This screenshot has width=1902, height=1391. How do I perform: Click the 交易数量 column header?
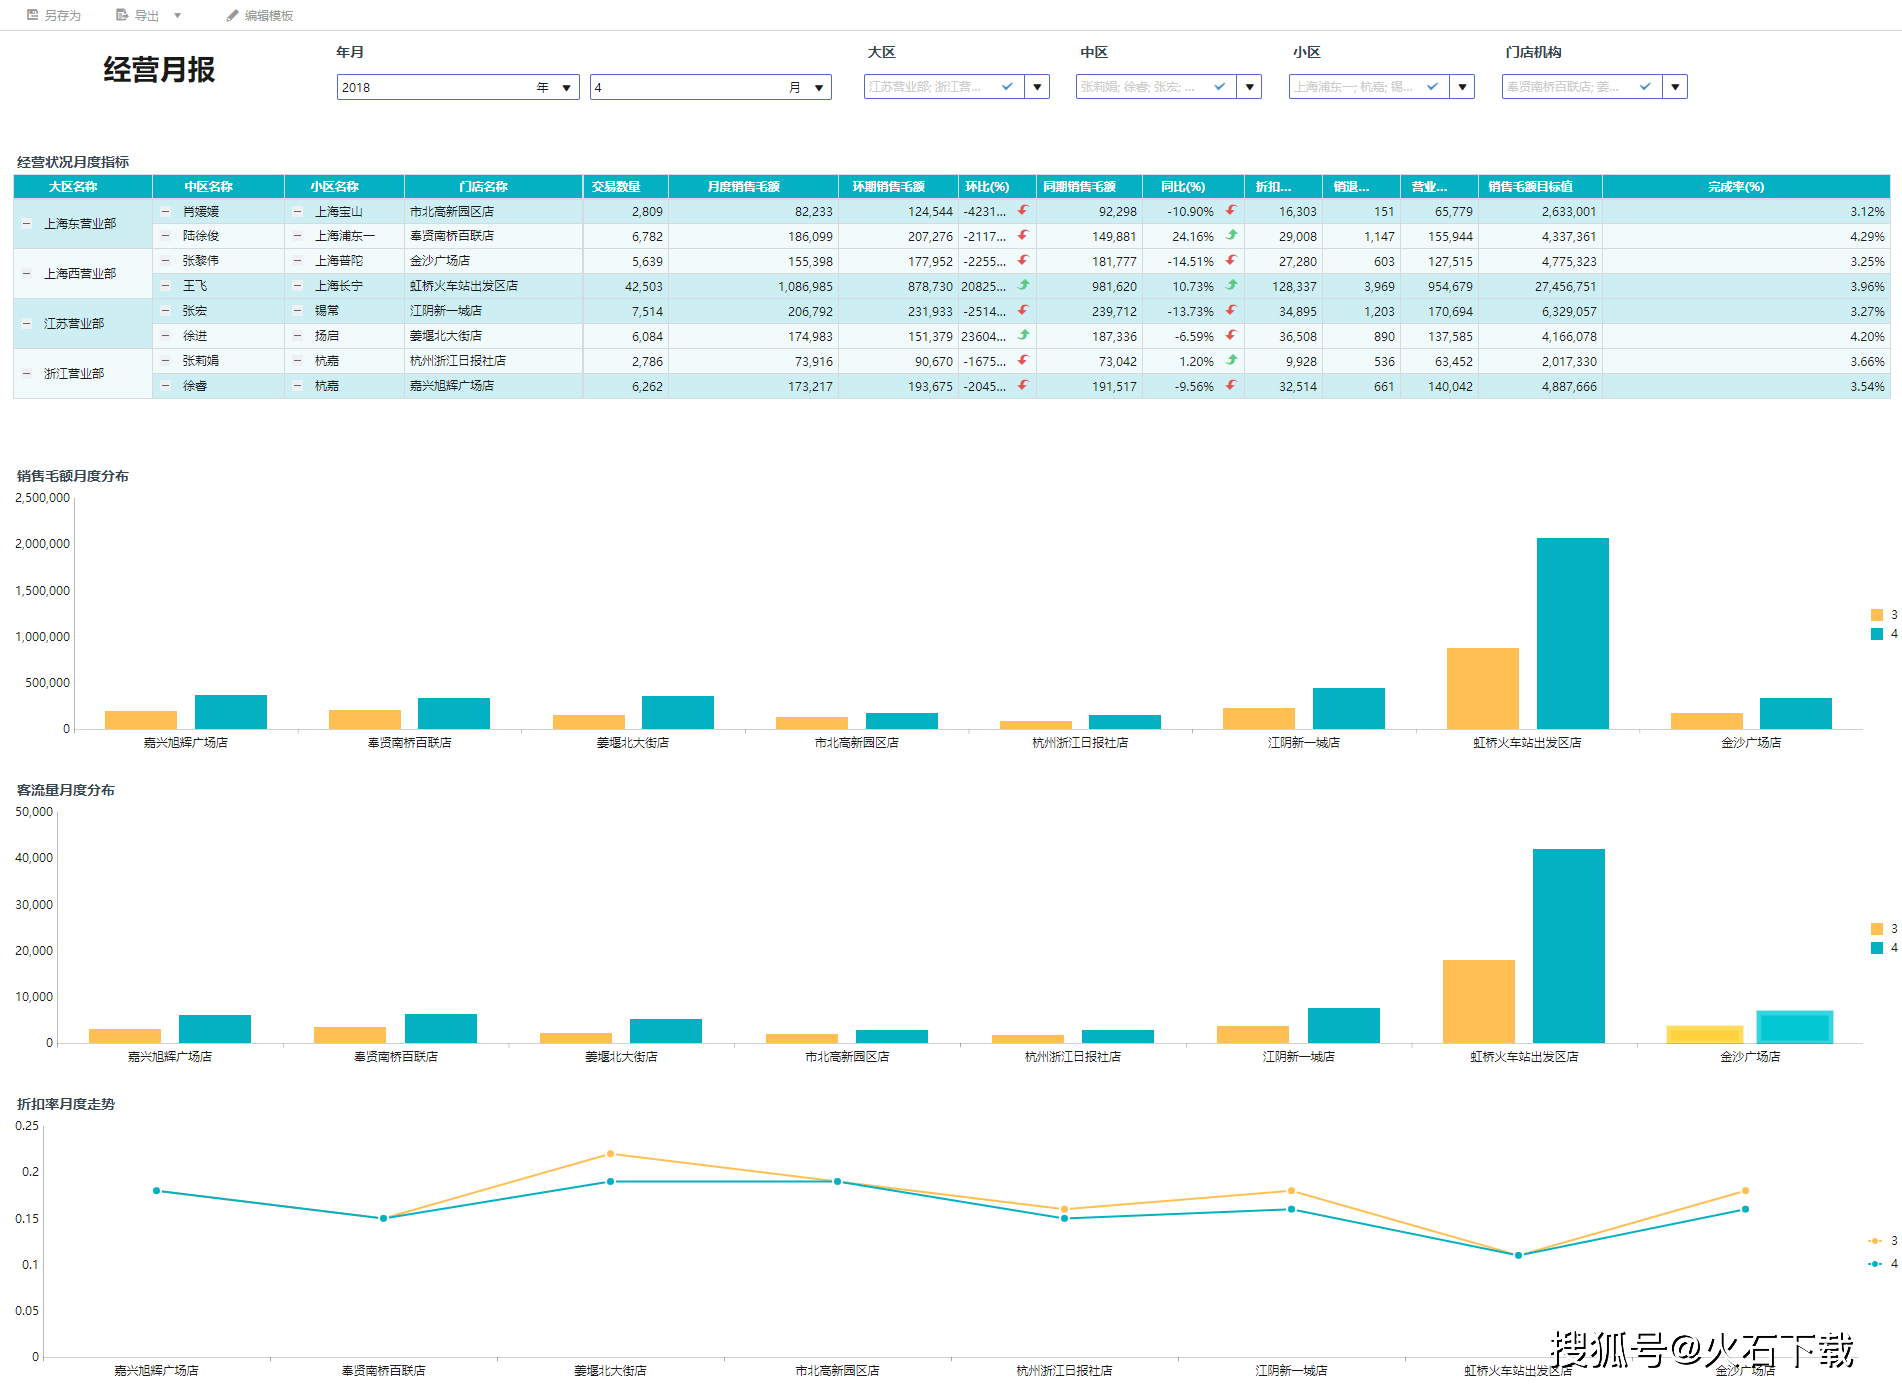click(x=625, y=187)
